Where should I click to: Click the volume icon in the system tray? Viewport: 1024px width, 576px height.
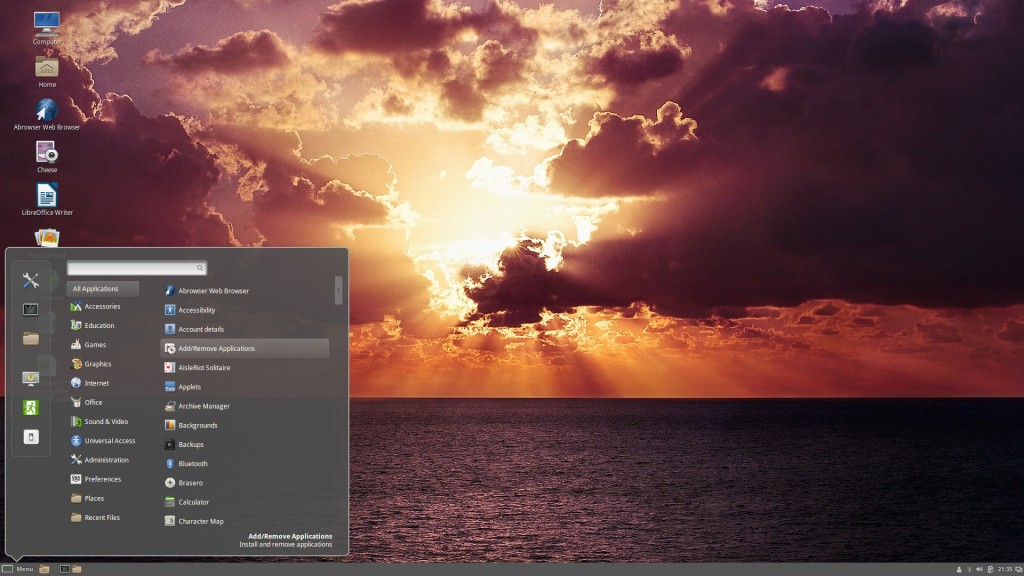[x=979, y=569]
